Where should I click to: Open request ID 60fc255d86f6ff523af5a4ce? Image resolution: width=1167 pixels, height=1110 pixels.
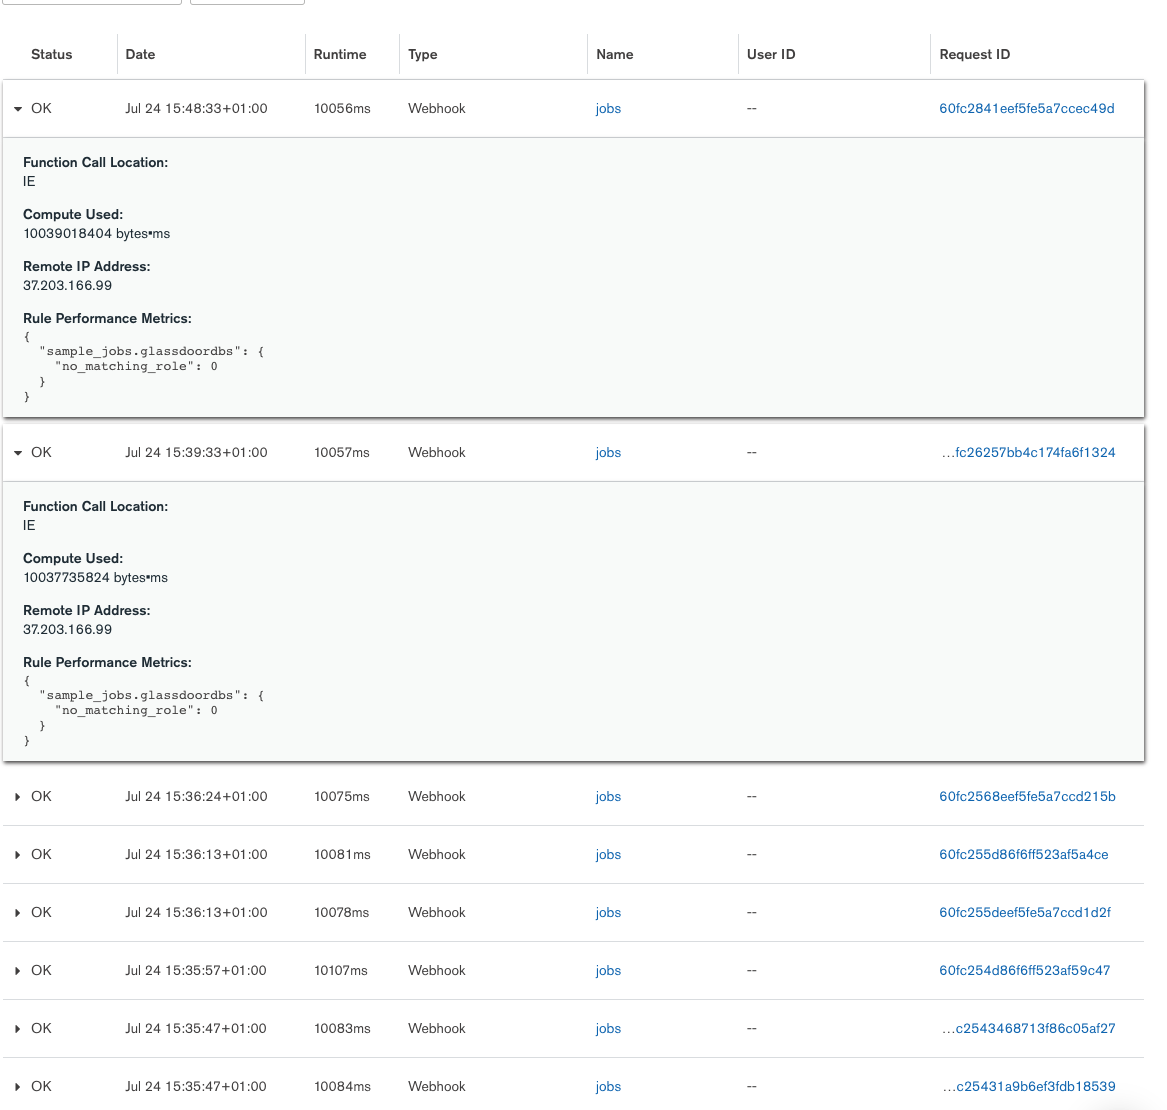click(1023, 855)
